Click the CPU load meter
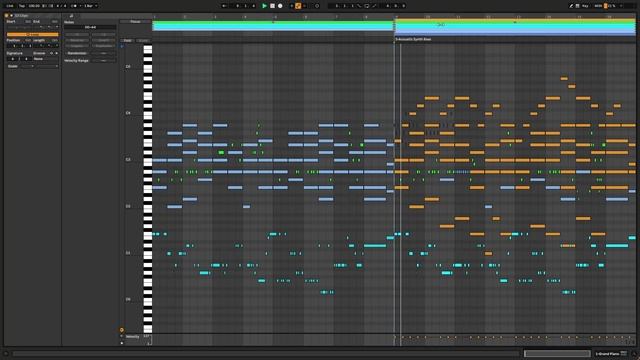 click(611, 6)
